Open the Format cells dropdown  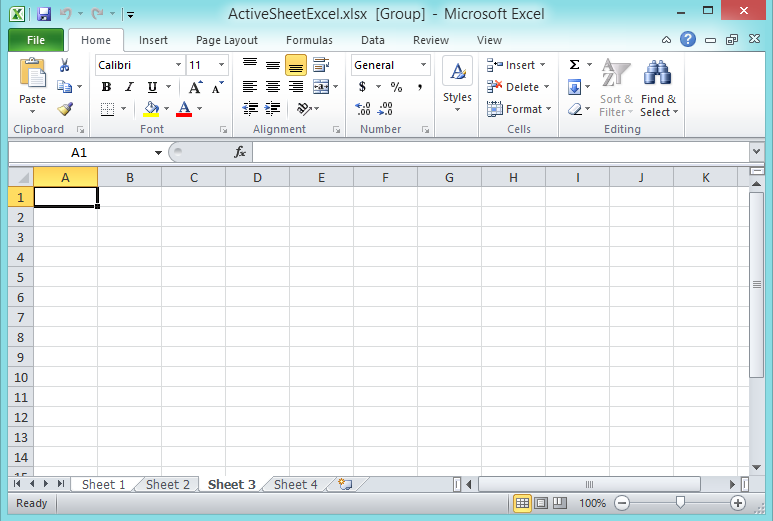click(x=519, y=109)
